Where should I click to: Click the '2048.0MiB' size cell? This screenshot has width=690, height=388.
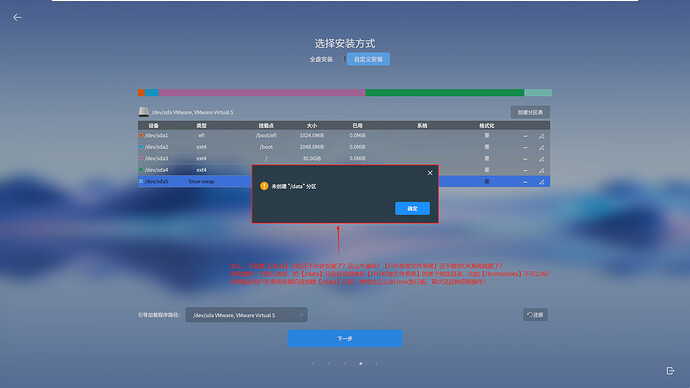click(312, 147)
